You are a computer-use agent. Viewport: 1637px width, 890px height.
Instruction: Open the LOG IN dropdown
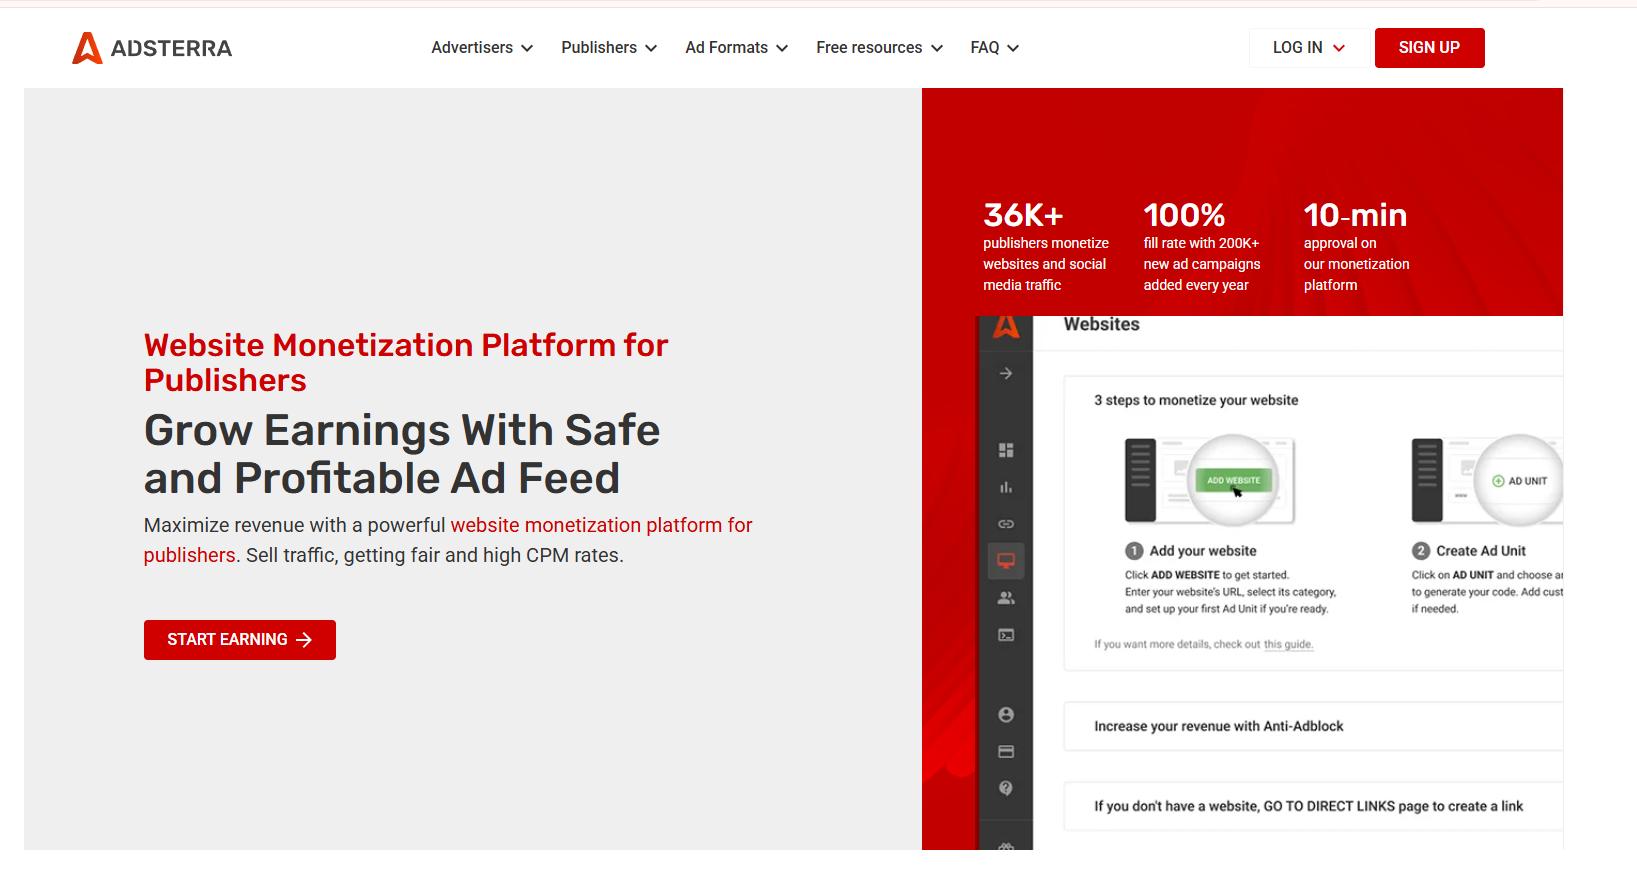1308,48
